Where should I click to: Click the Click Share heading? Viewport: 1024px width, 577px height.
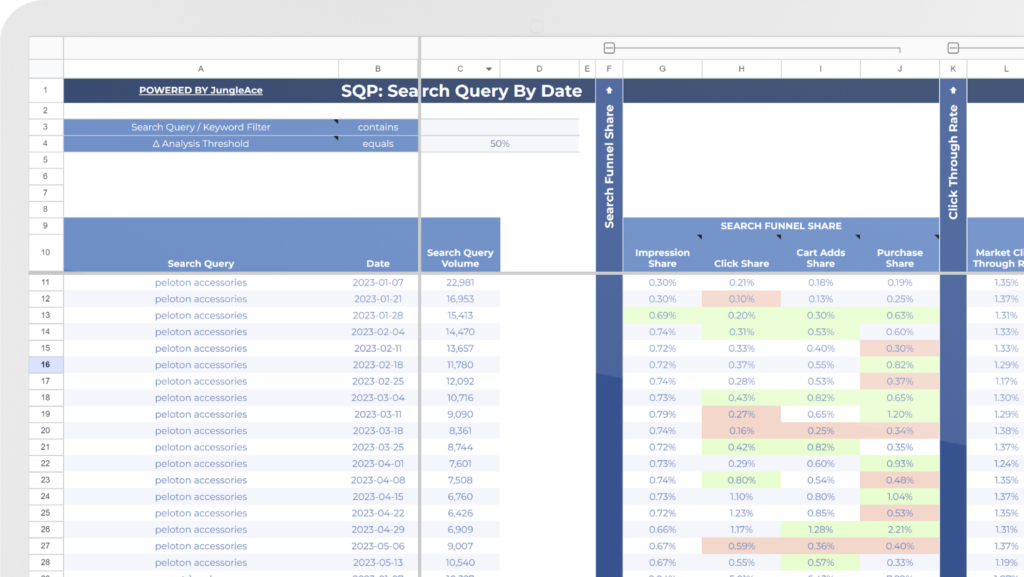coord(741,264)
